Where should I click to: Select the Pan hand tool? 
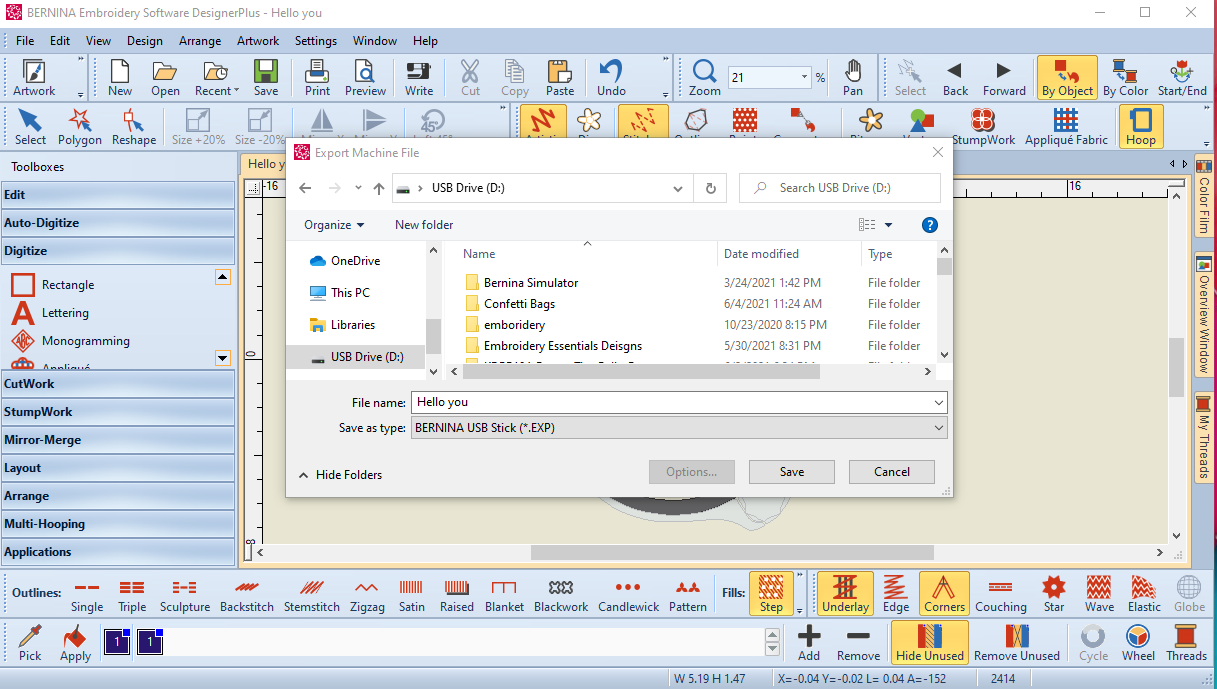(x=852, y=77)
